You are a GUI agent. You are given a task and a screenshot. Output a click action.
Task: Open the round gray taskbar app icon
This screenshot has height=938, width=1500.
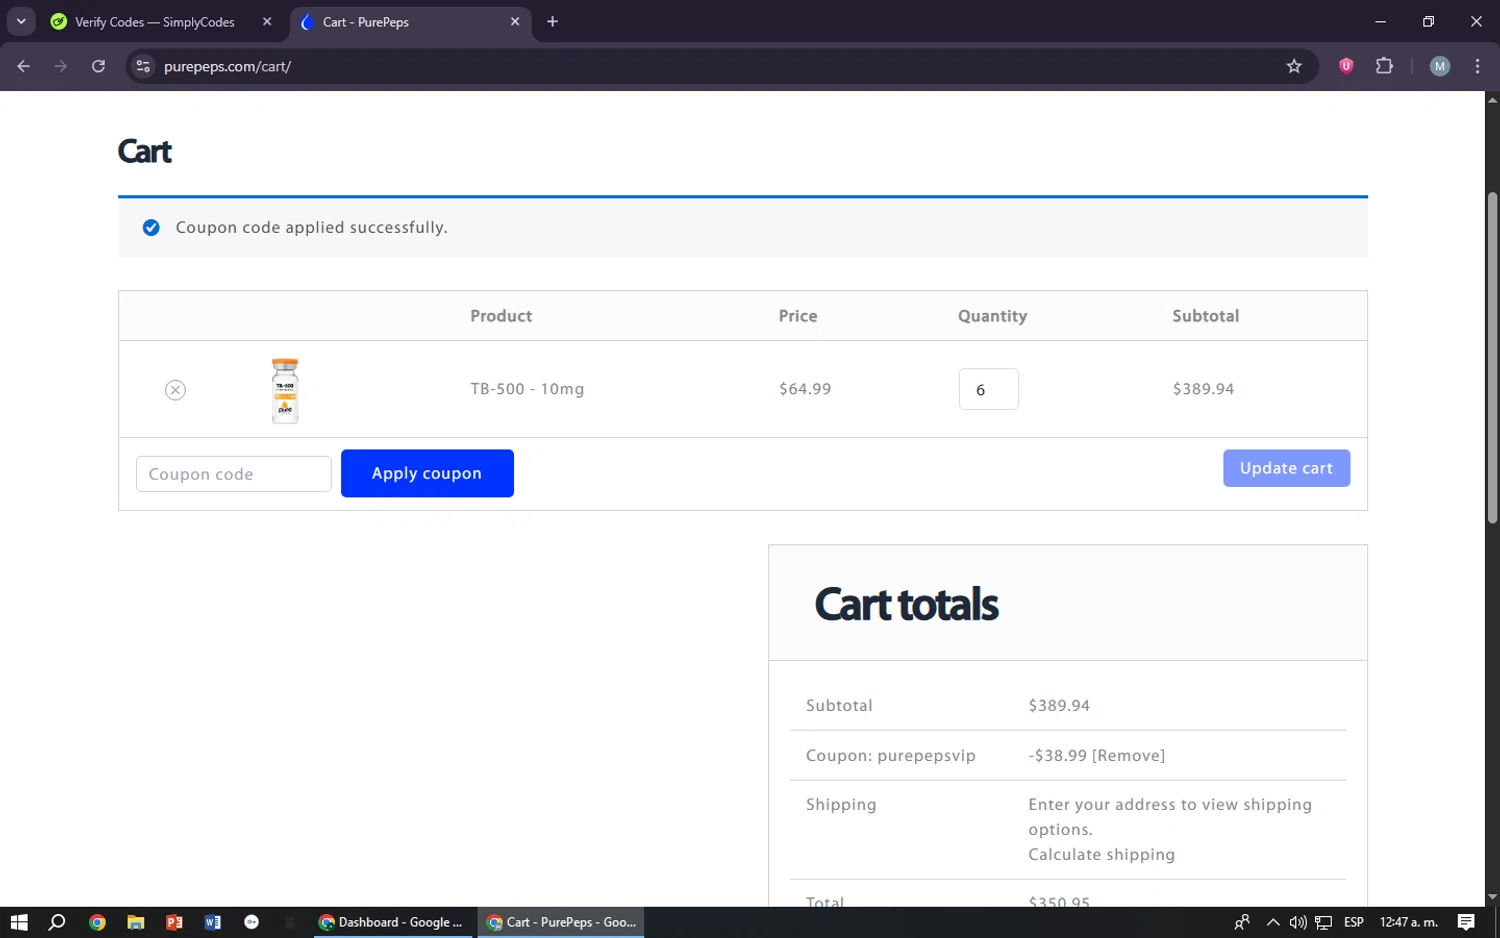251,922
